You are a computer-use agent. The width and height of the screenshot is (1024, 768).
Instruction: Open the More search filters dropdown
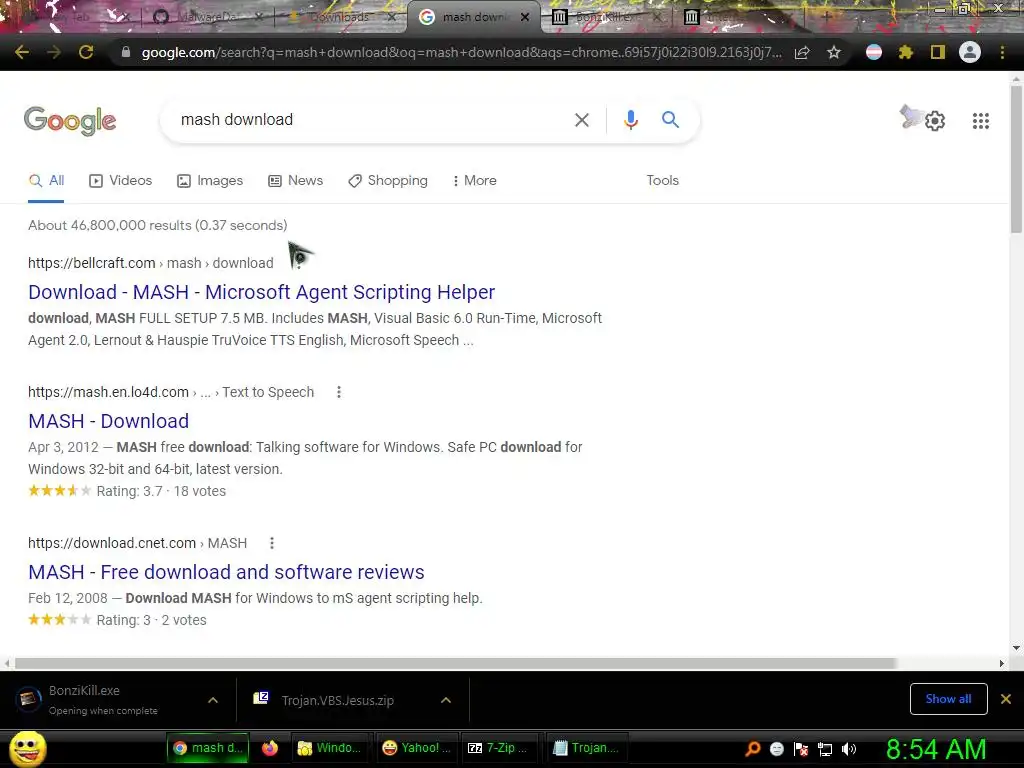[475, 180]
